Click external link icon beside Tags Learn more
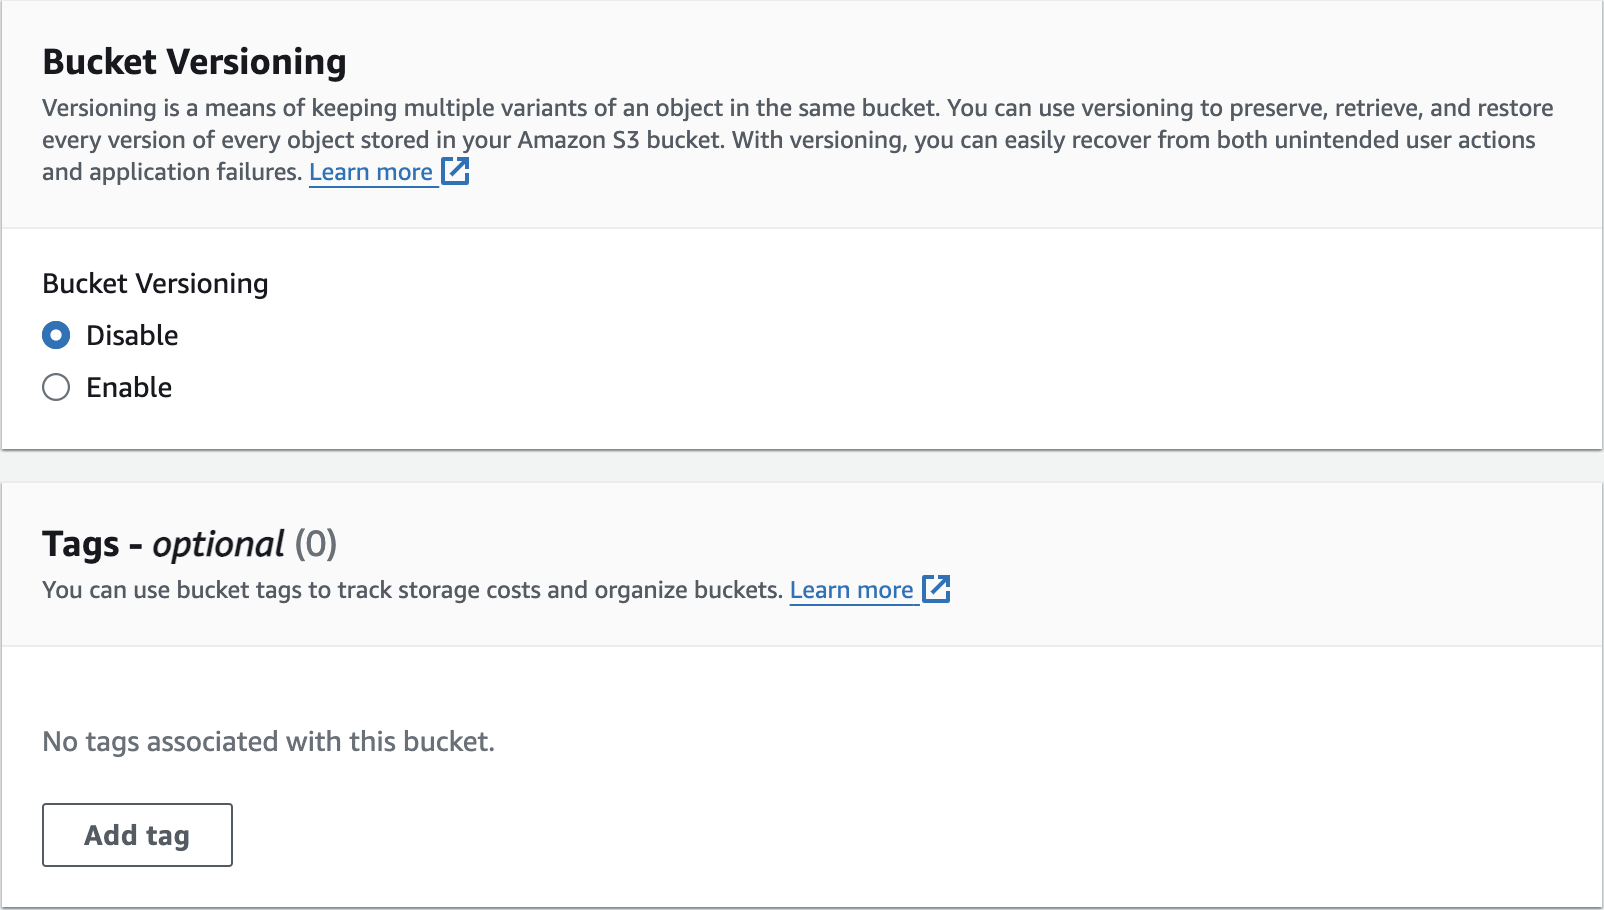Viewport: 1604px width, 910px height. point(936,590)
